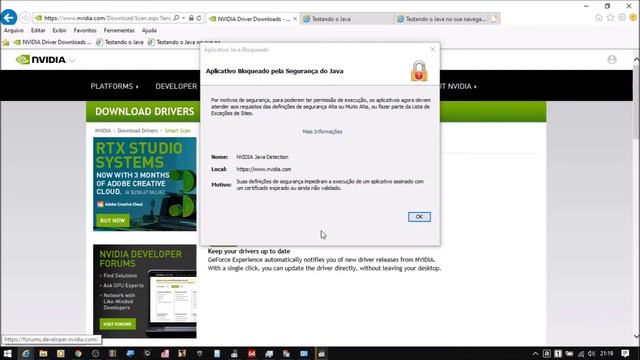The image size is (640, 360).
Task: Open the Ajuda menu
Action: coord(149,30)
